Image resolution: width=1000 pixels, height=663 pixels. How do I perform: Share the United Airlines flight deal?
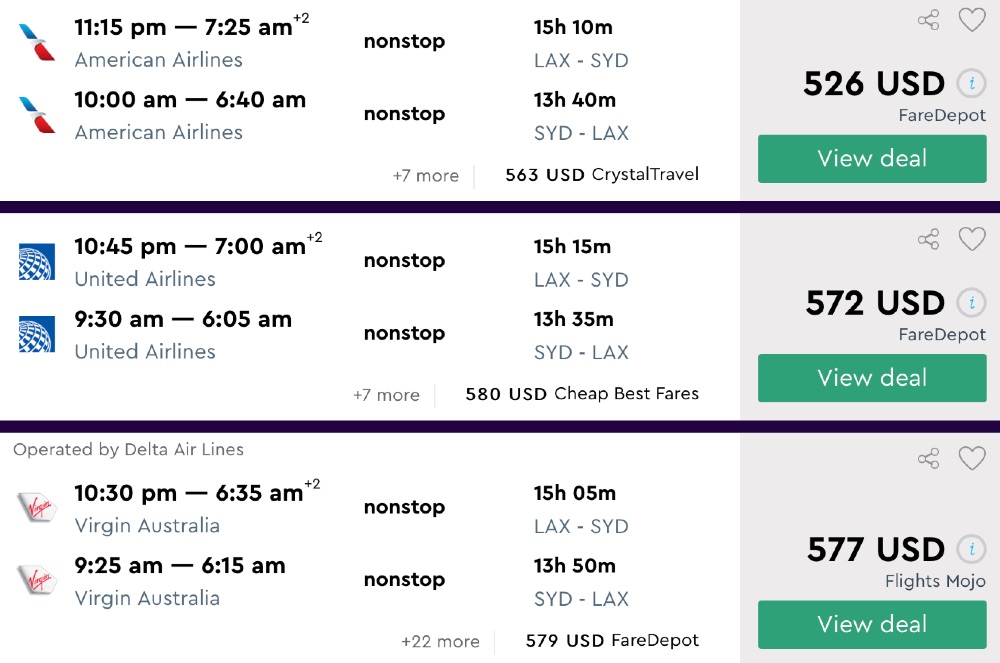point(928,239)
